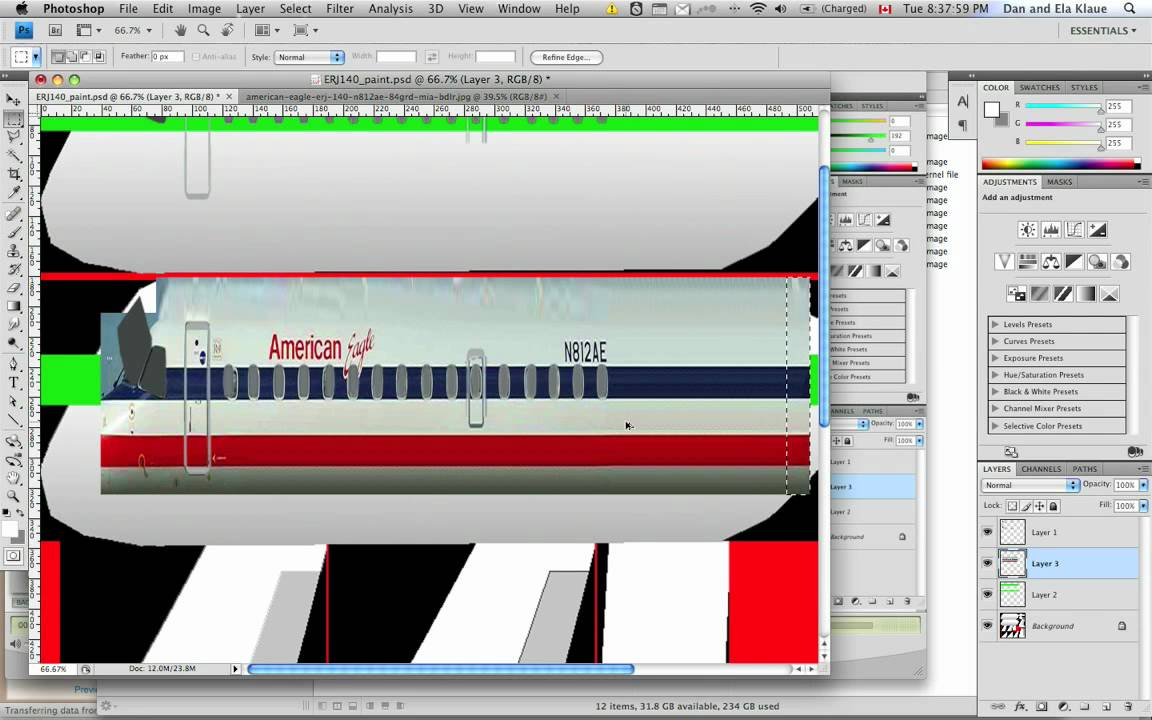Toggle lock all
1152x720 pixels.
pos(1054,506)
